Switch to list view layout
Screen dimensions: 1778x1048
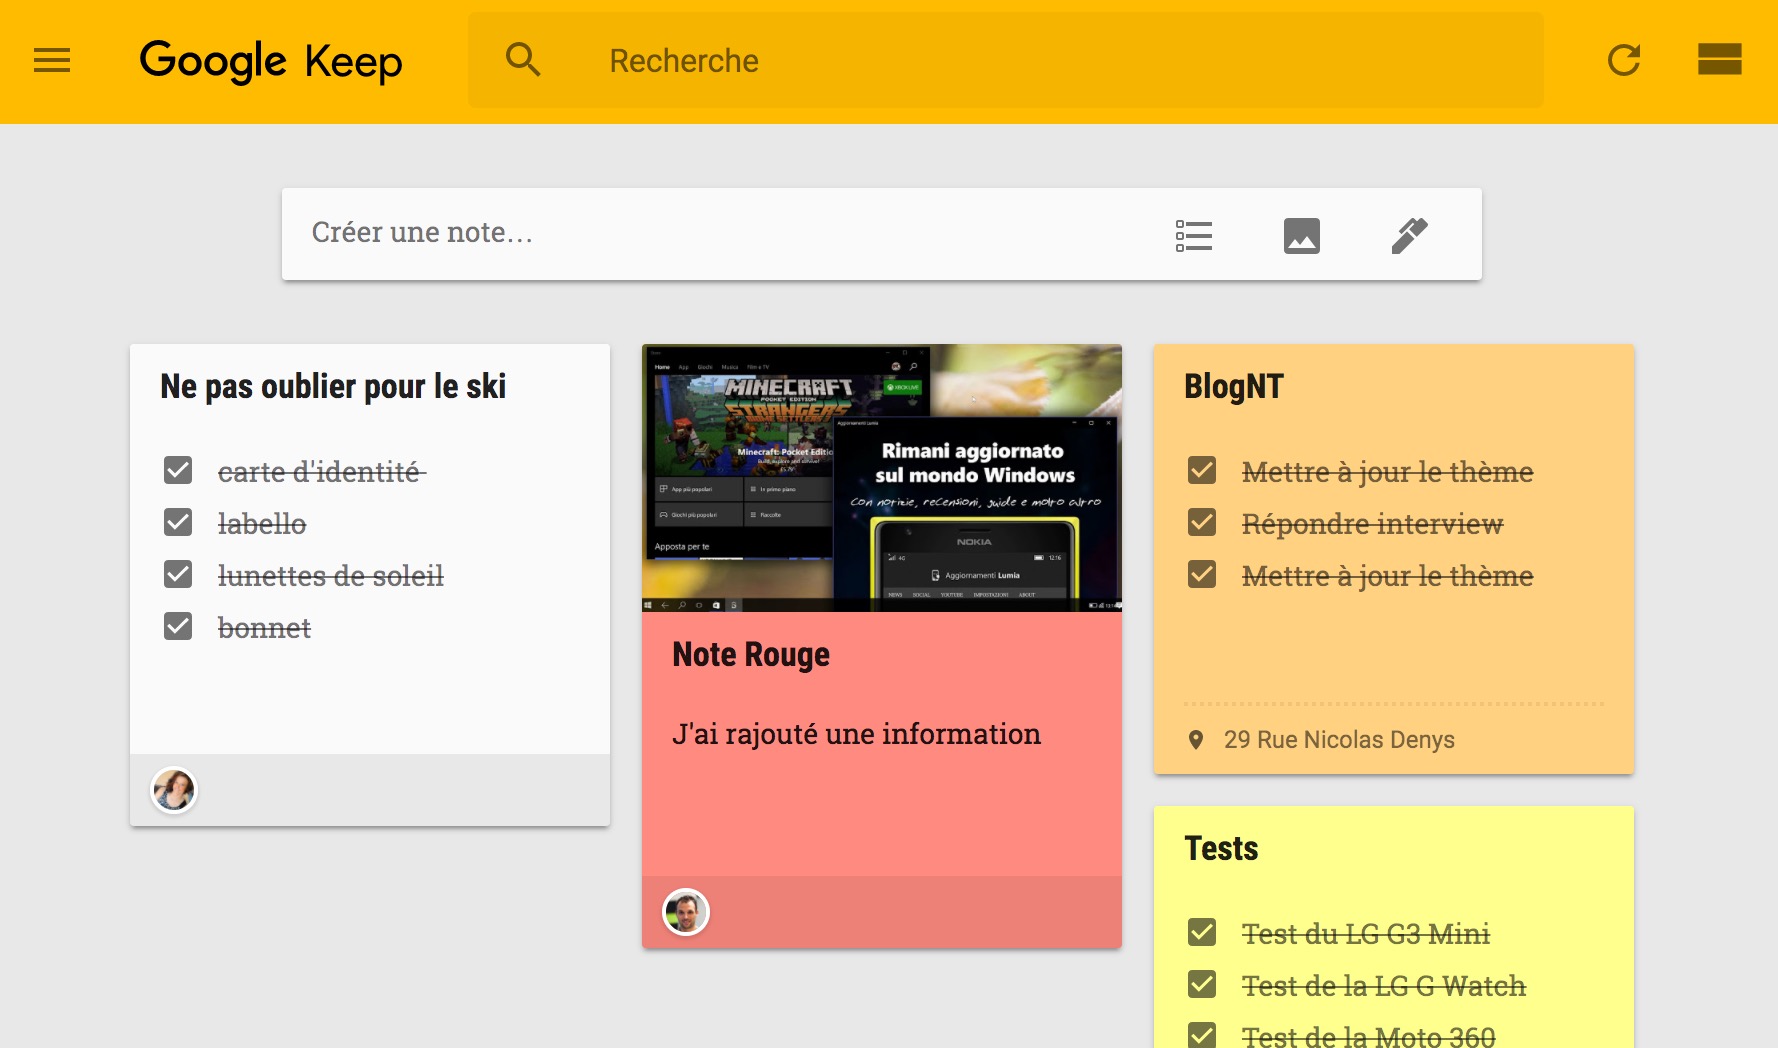point(1719,60)
